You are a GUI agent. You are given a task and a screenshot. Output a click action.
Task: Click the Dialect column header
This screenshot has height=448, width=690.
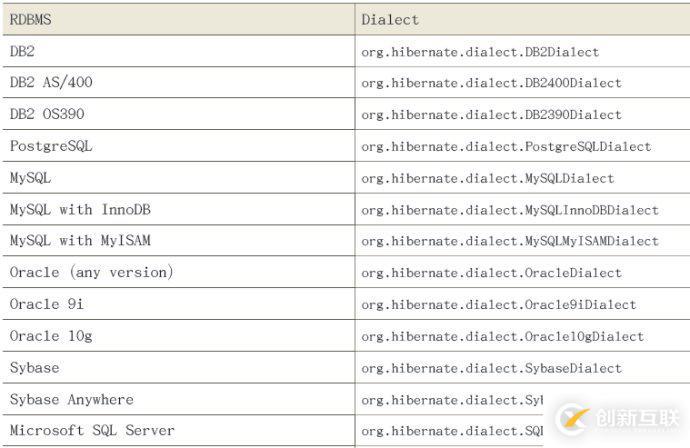pos(390,19)
